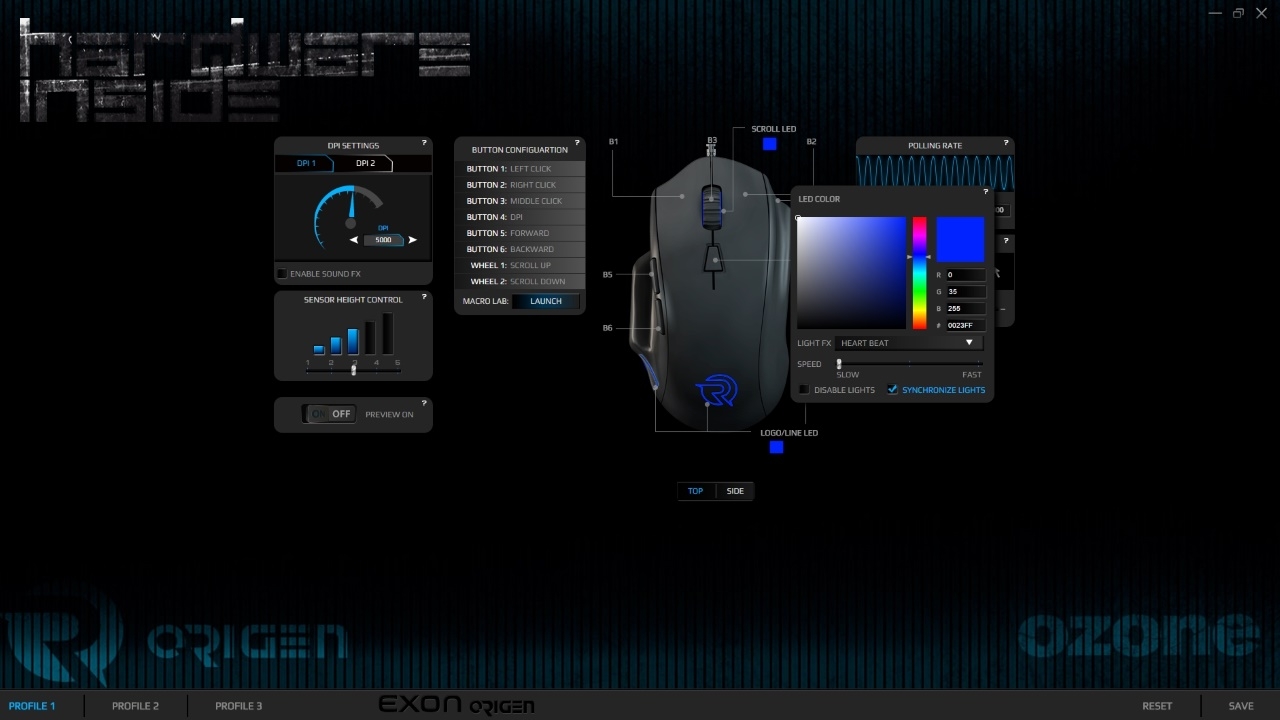Click the sensor height slider handle

(354, 370)
